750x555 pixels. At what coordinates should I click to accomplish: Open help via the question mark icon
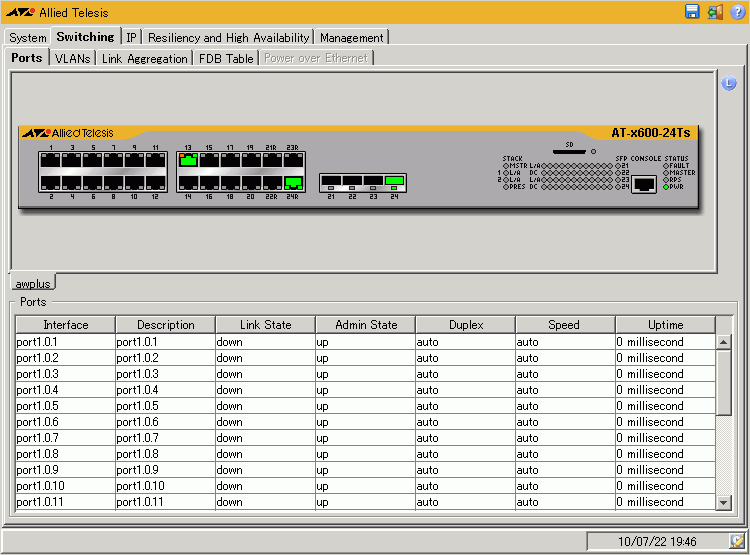click(737, 12)
